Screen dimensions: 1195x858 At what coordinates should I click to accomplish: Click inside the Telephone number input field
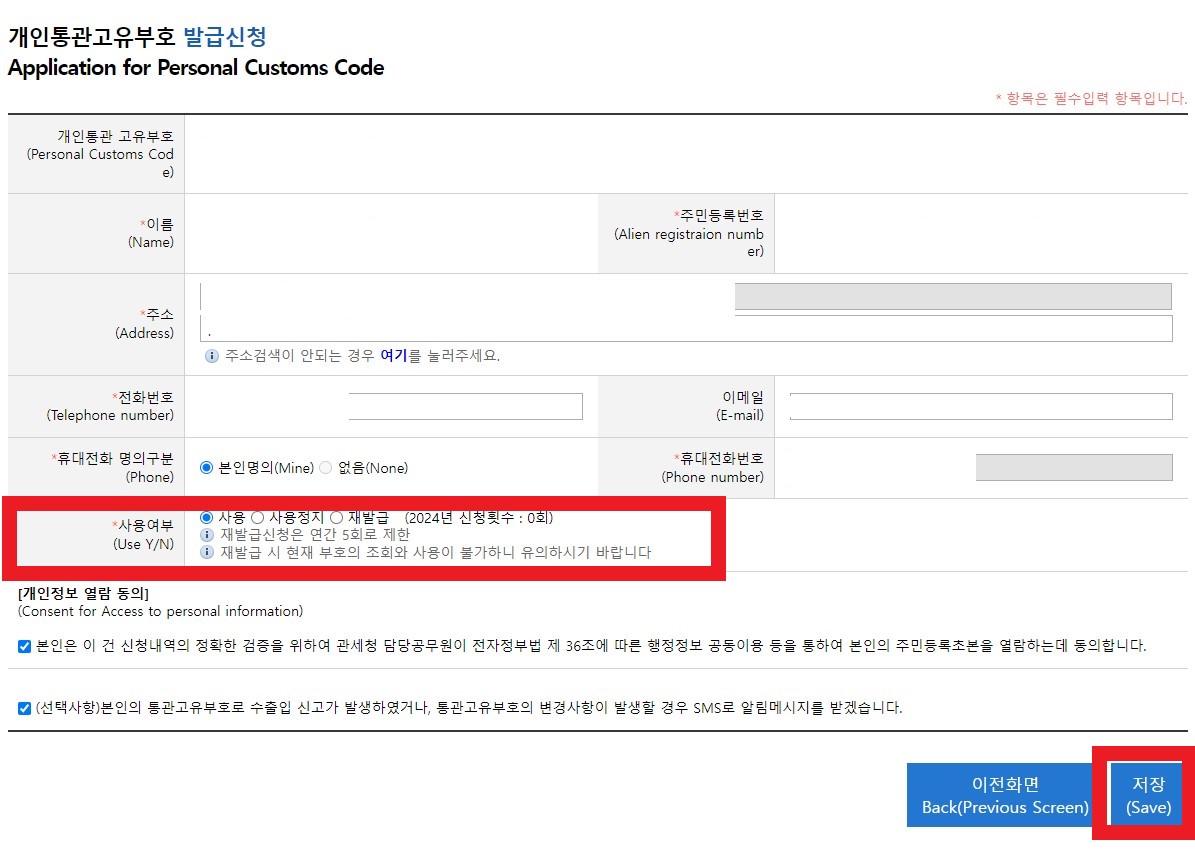point(466,406)
